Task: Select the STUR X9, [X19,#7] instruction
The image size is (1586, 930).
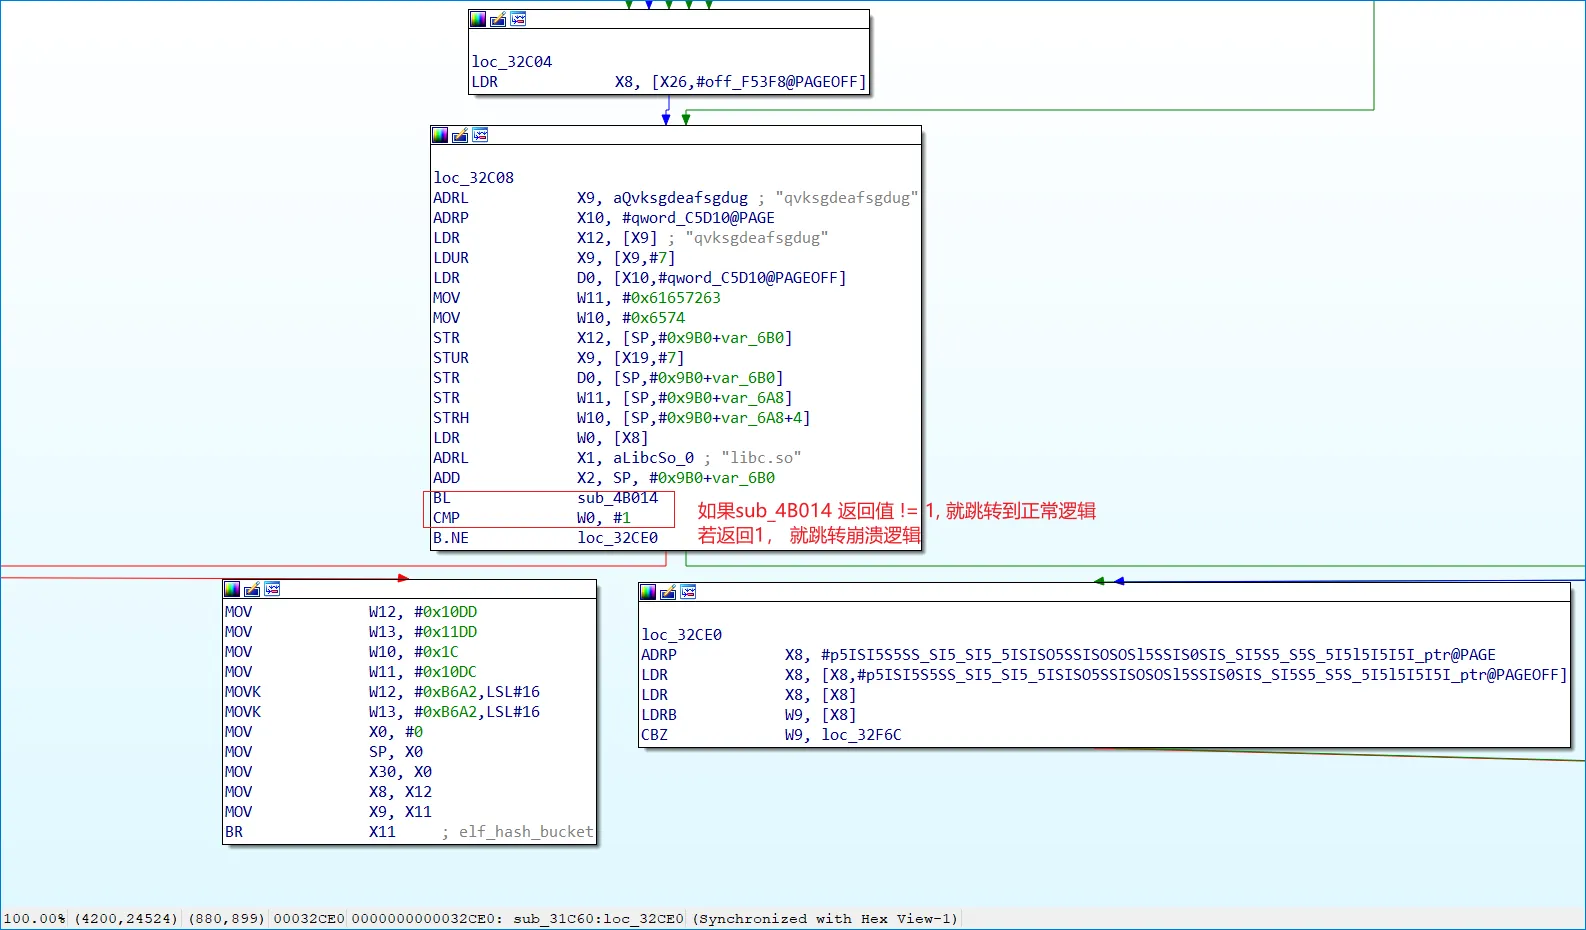Action: point(559,358)
